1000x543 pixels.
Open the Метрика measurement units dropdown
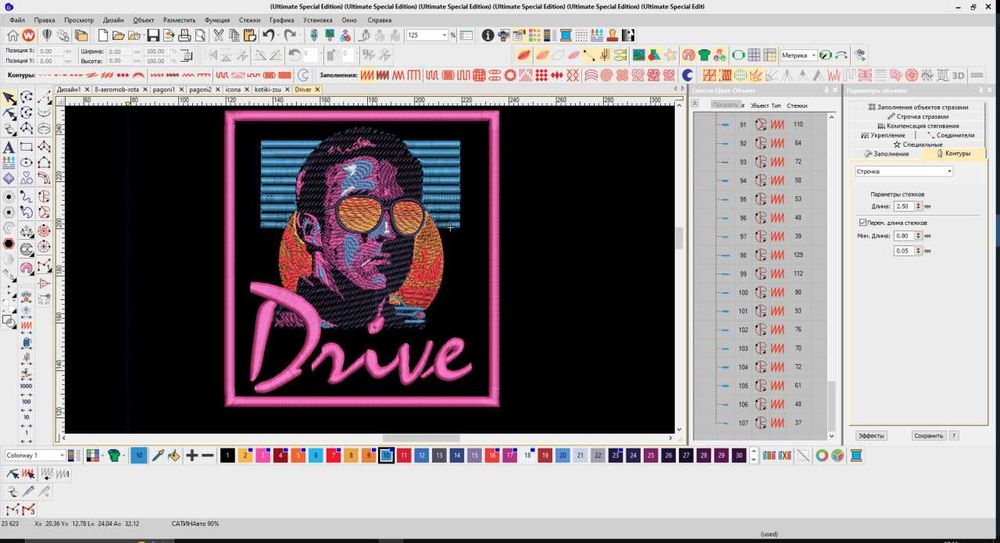point(813,55)
